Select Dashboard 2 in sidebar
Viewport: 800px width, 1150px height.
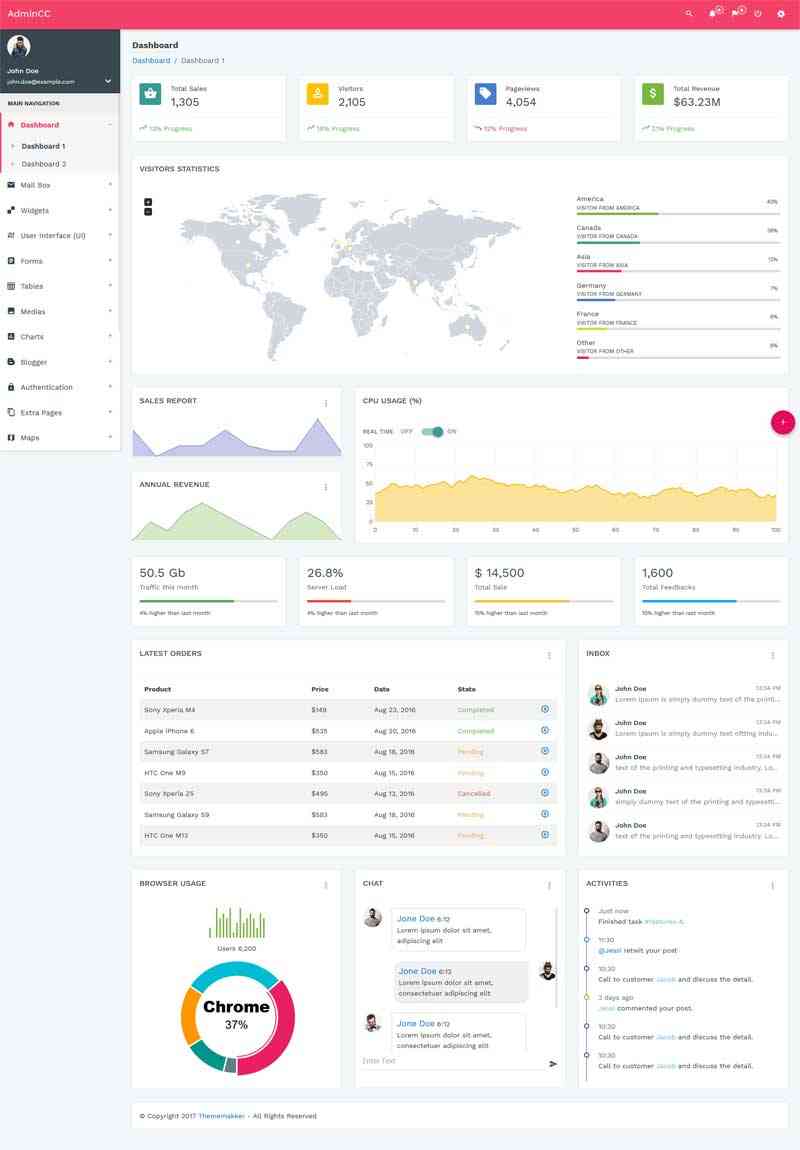[x=44, y=164]
